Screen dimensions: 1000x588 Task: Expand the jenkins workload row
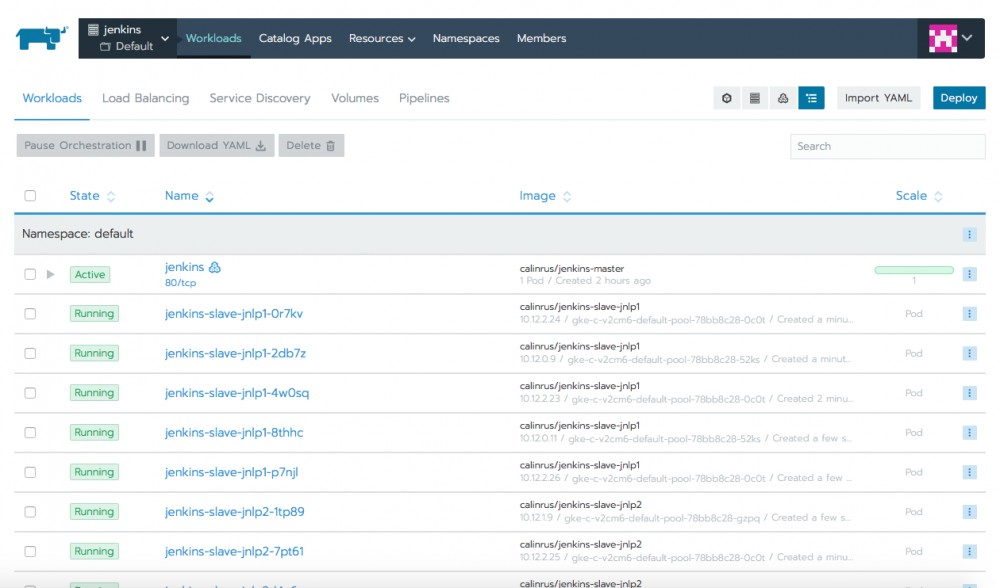click(51, 273)
